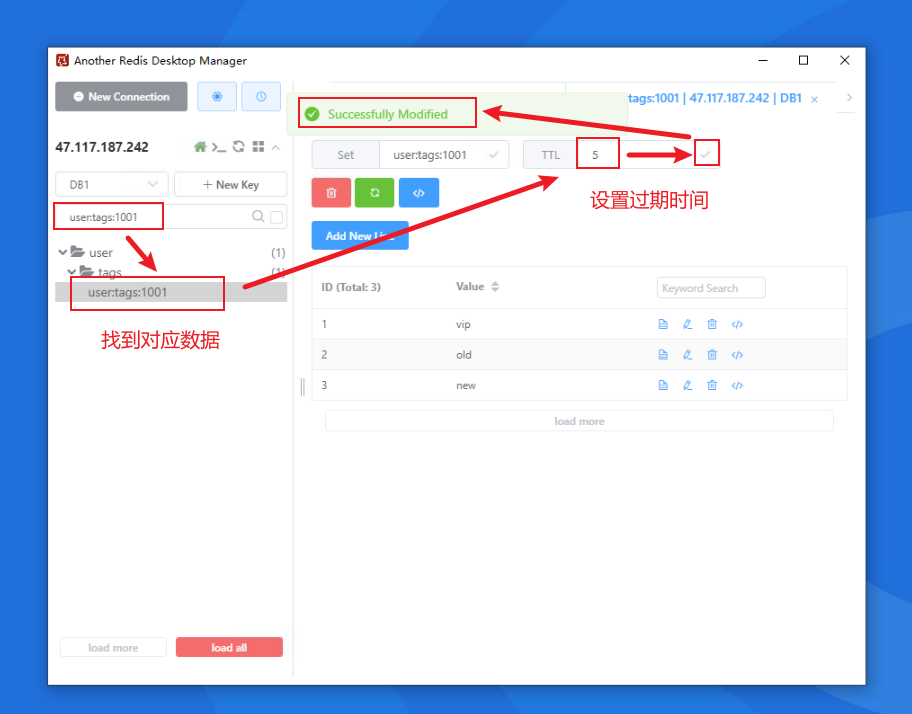Select the tags:1001 | 47.117.187.242 | DB1 tab

(715, 98)
